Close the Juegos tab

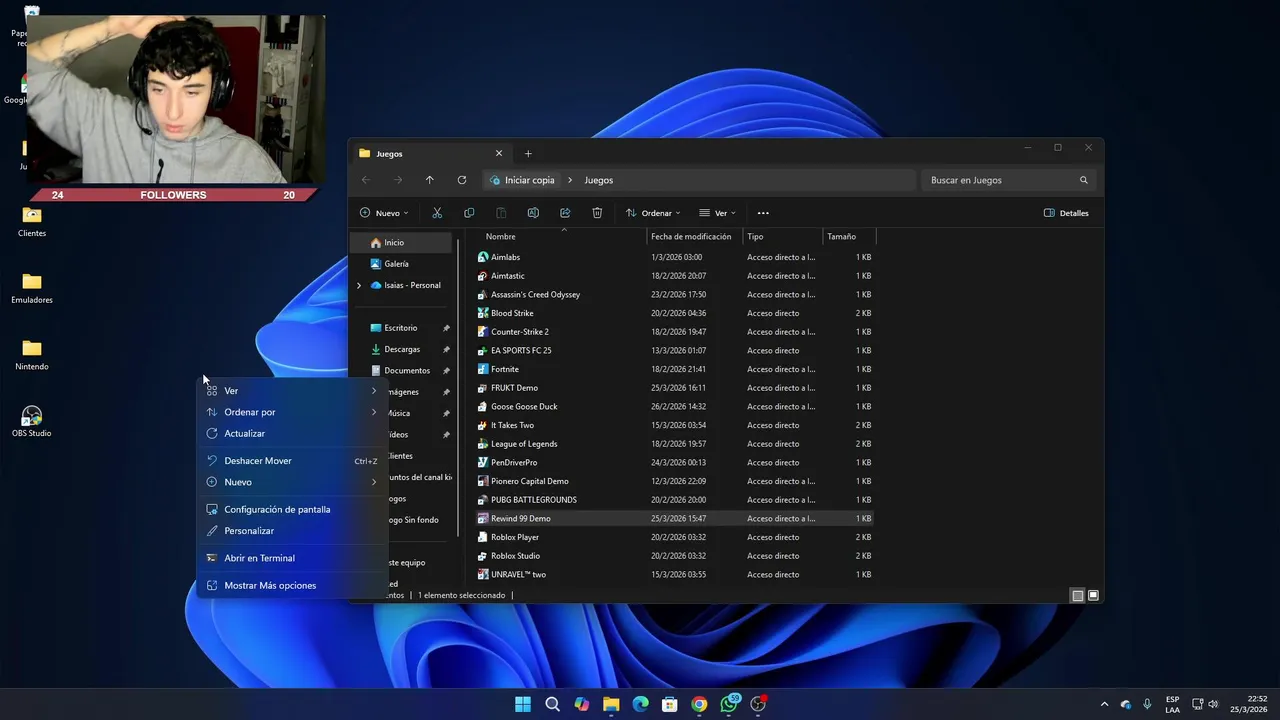pos(499,153)
